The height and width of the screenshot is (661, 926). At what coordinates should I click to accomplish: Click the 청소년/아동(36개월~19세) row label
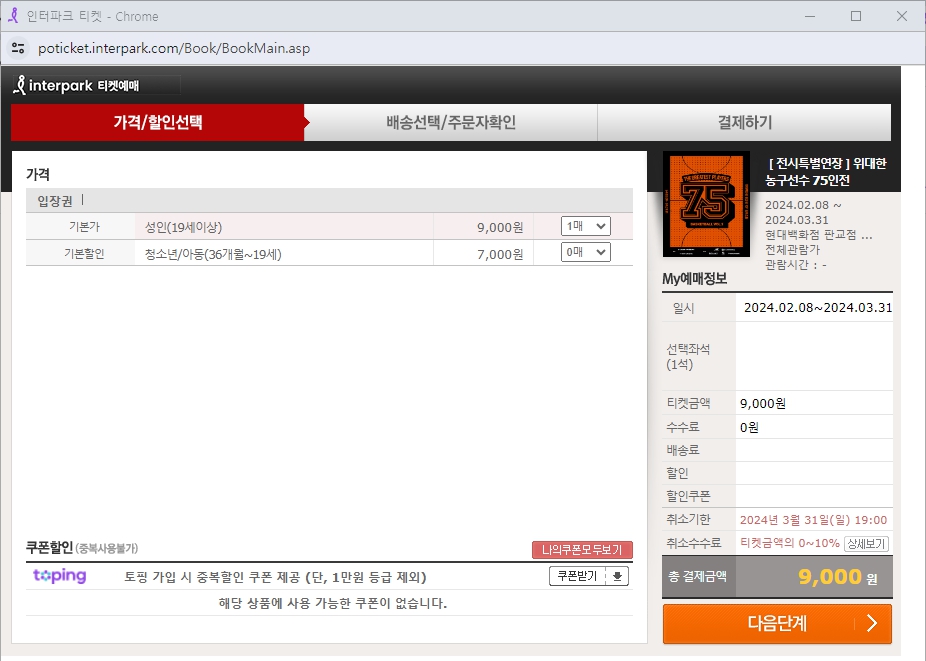[213, 254]
